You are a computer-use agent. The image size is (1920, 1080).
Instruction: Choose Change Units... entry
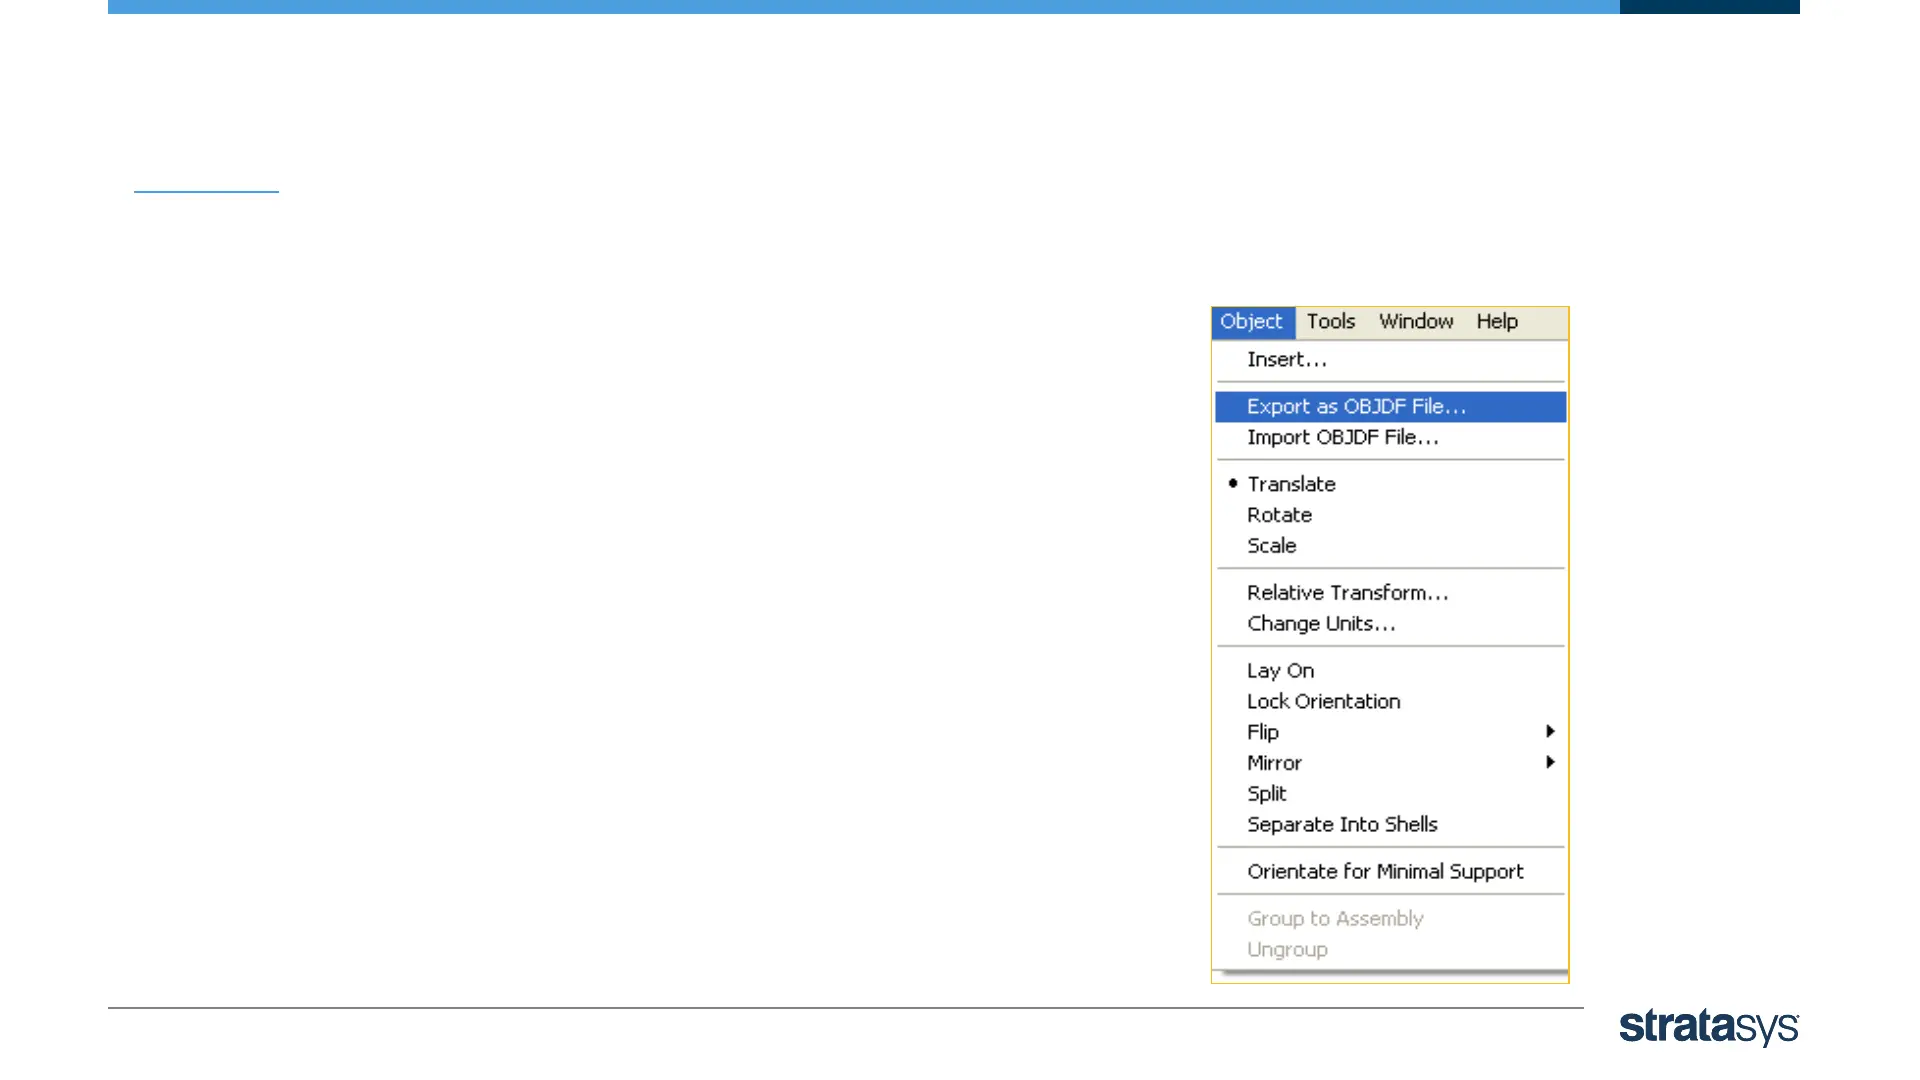1320,624
